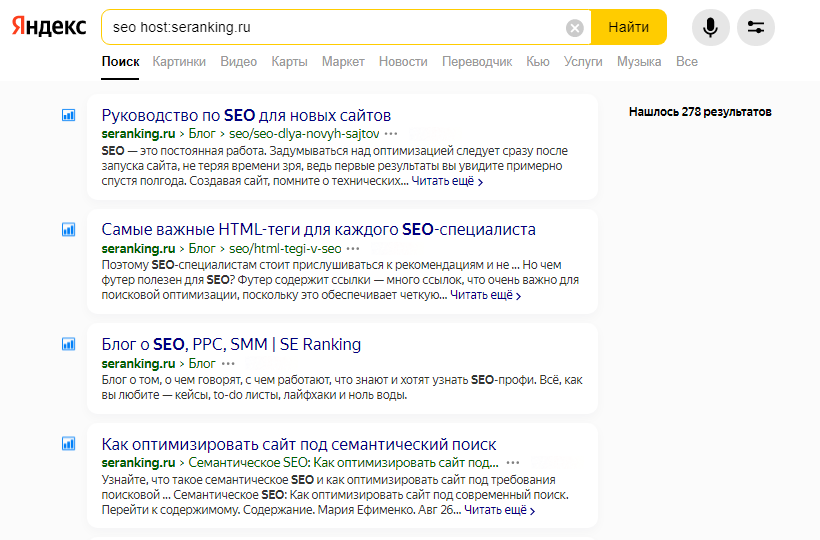This screenshot has height=540, width=820.
Task: Open three-dots menu of html-tegi-v-seo result
Action: [353, 249]
